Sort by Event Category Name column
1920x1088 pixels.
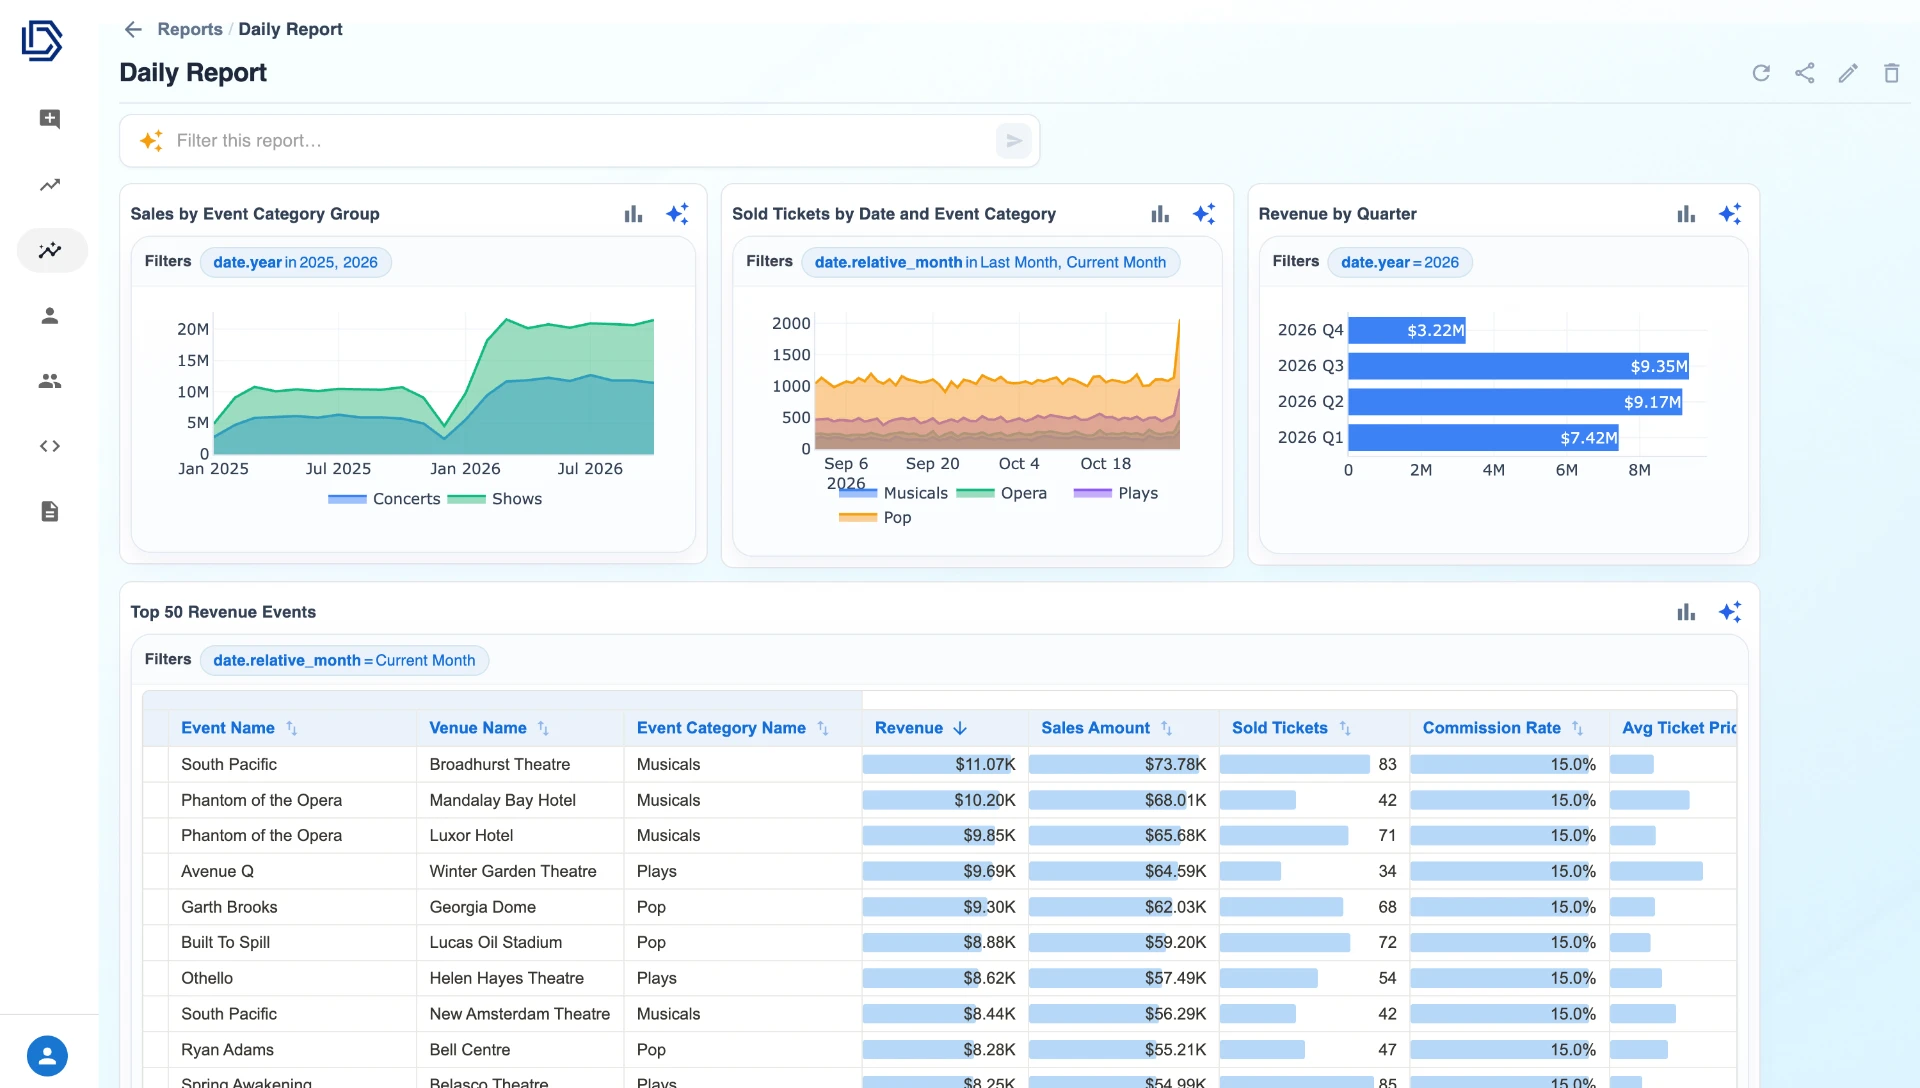(x=733, y=728)
